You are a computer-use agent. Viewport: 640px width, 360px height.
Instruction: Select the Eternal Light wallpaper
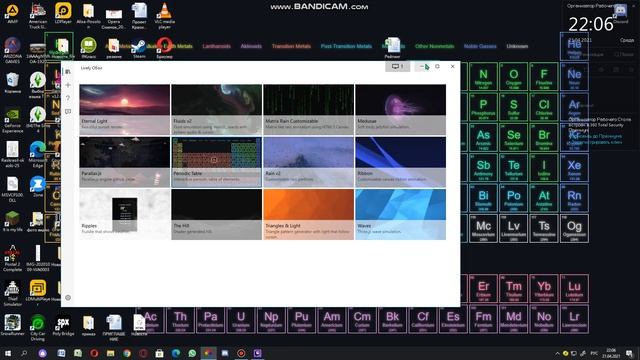[124, 109]
